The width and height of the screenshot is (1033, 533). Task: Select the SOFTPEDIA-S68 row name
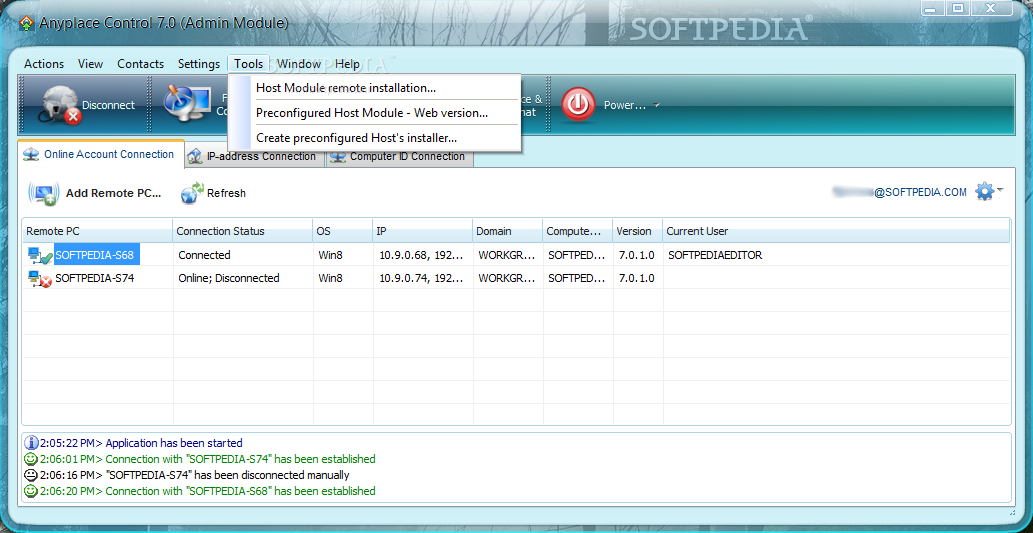pos(98,255)
